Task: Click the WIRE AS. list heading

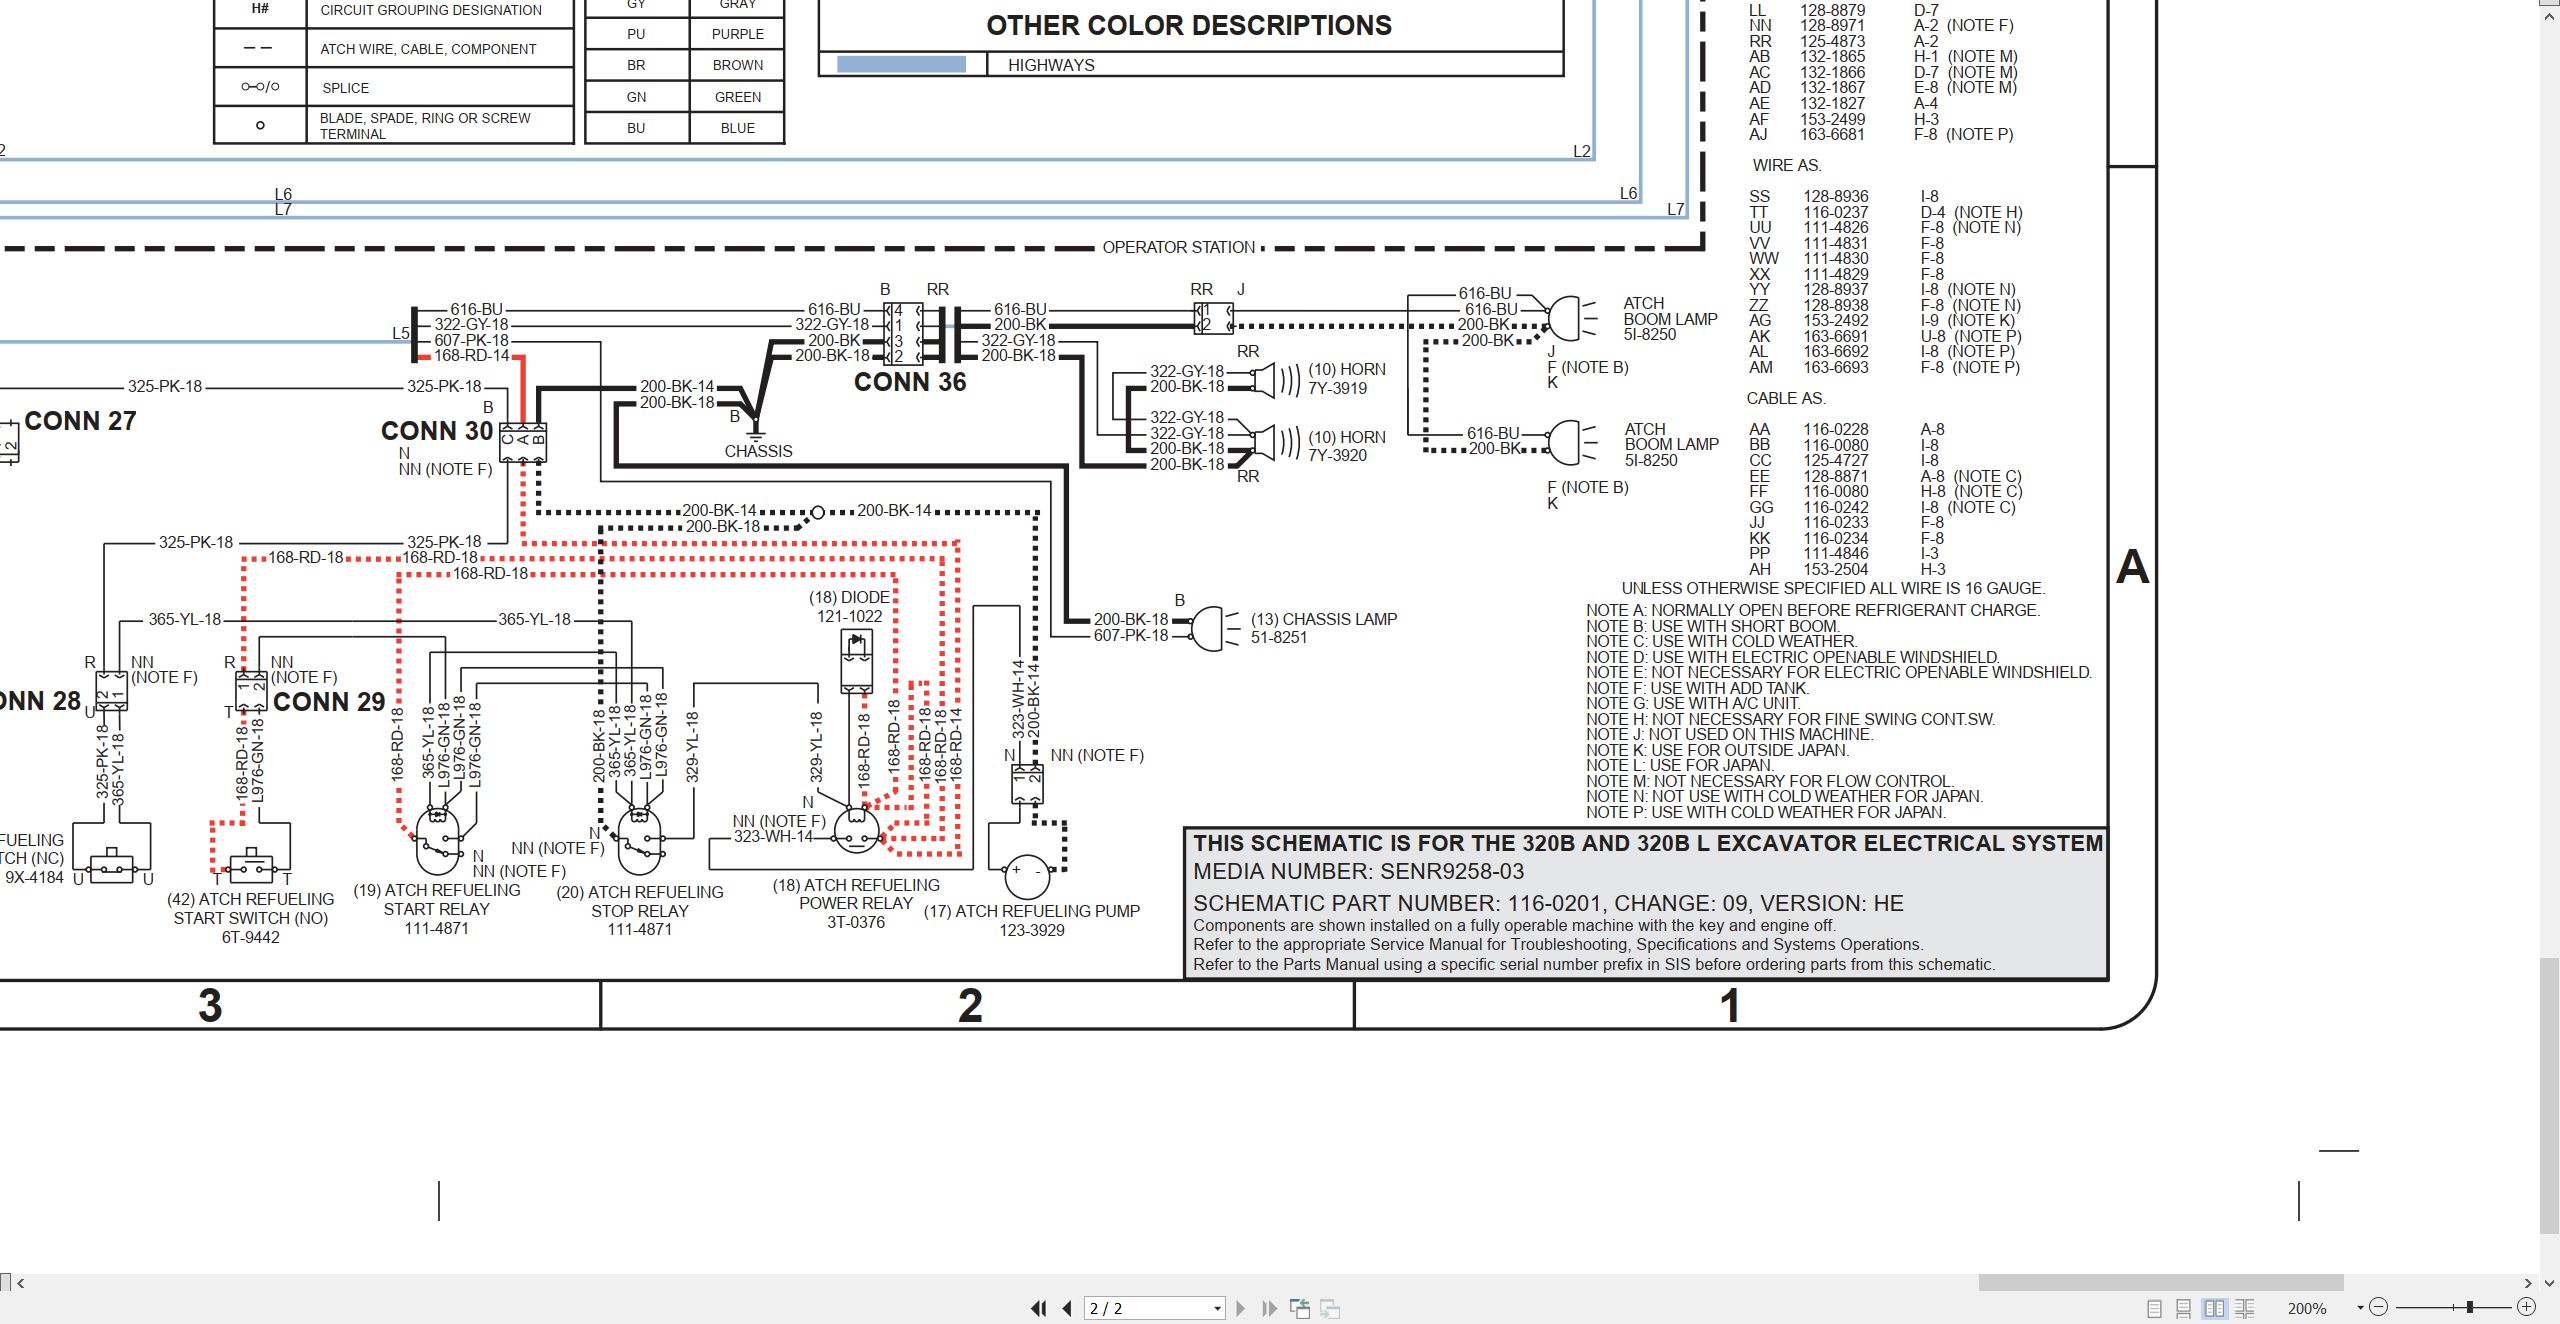Action: [1787, 165]
